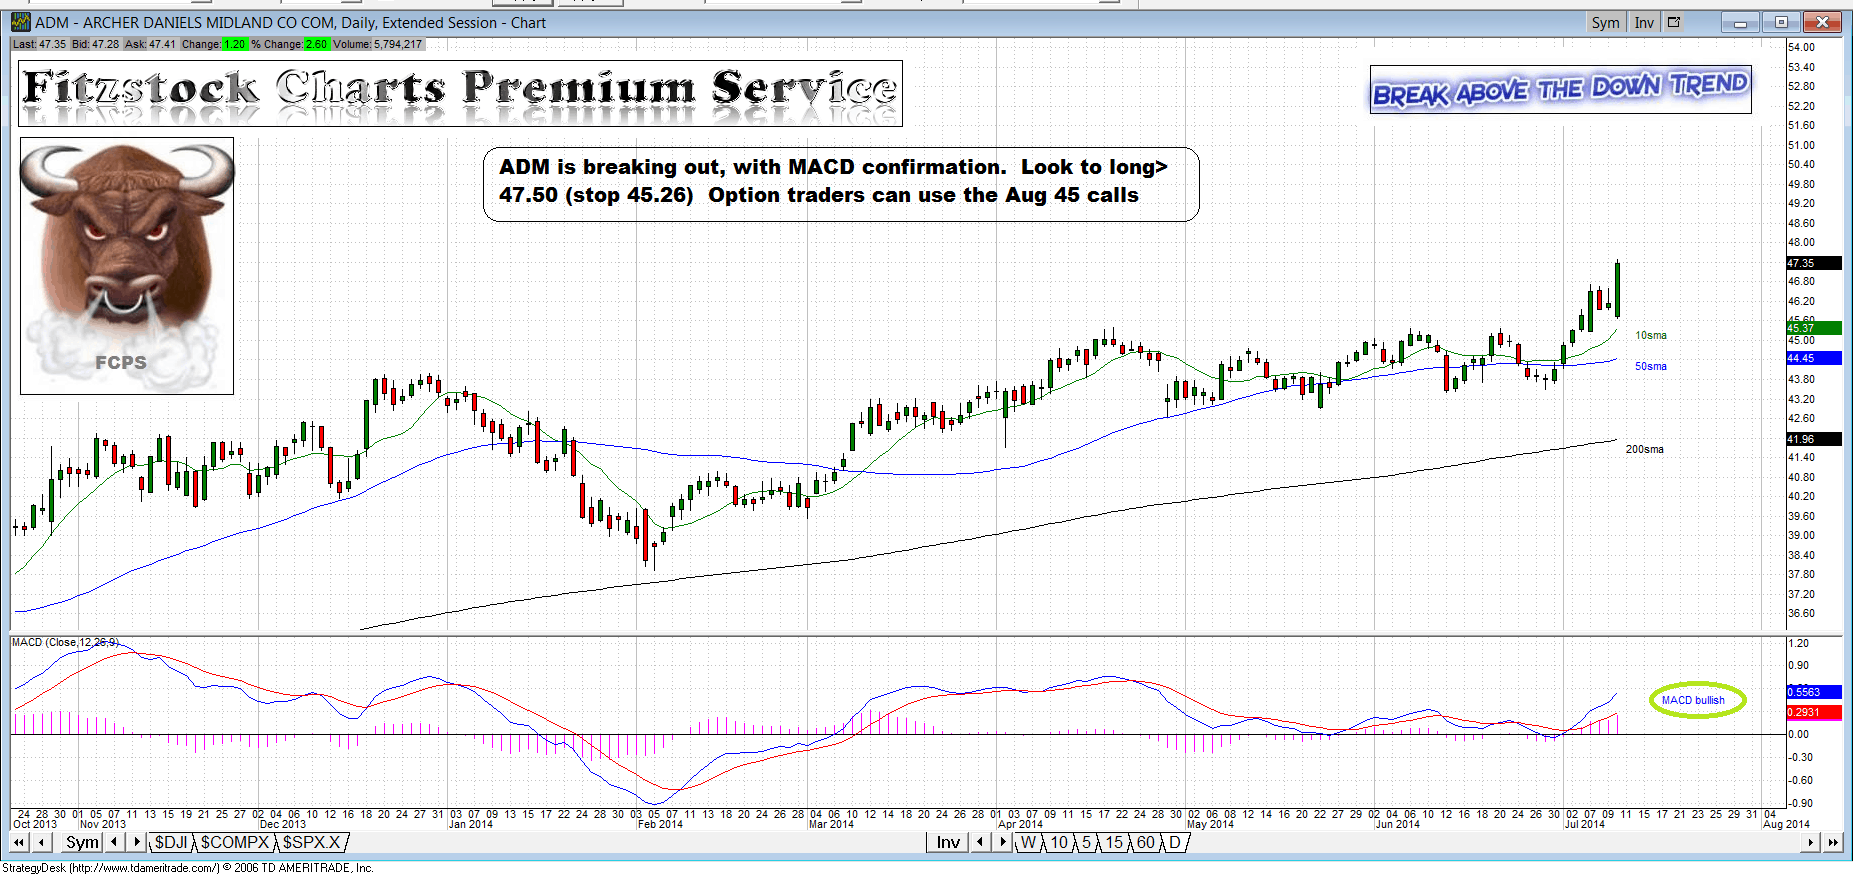Click previous interval arrow after bottom Inv
The width and height of the screenshot is (1853, 874).
click(980, 843)
